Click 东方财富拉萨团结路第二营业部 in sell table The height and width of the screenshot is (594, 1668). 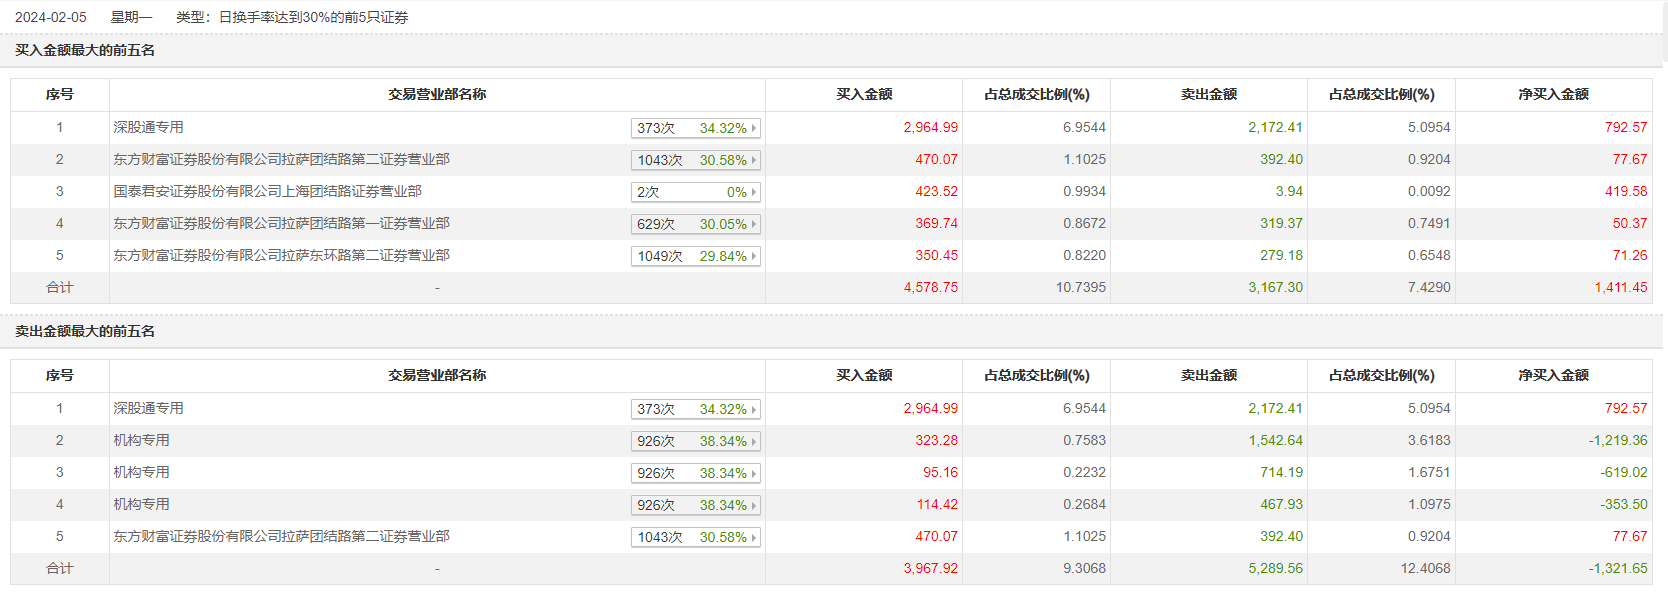tap(281, 536)
